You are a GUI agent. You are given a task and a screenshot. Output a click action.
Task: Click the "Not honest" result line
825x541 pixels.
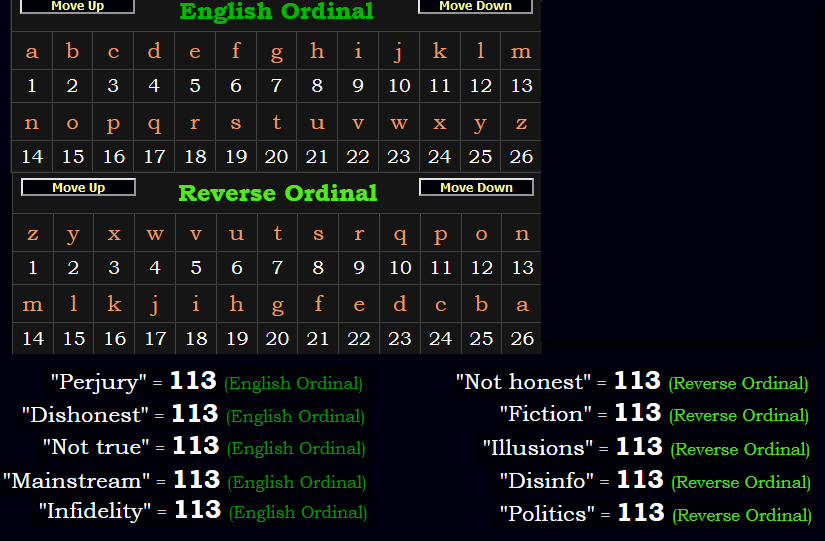pyautogui.click(x=632, y=382)
